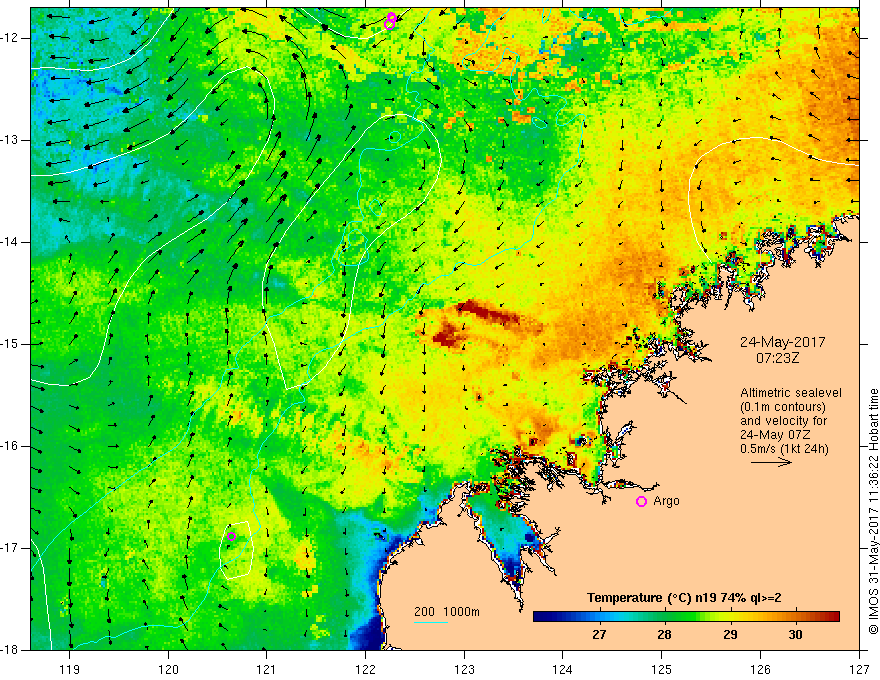This screenshot has width=880, height=680.
Task: Click the velocity scale reference arrow
Action: (771, 462)
